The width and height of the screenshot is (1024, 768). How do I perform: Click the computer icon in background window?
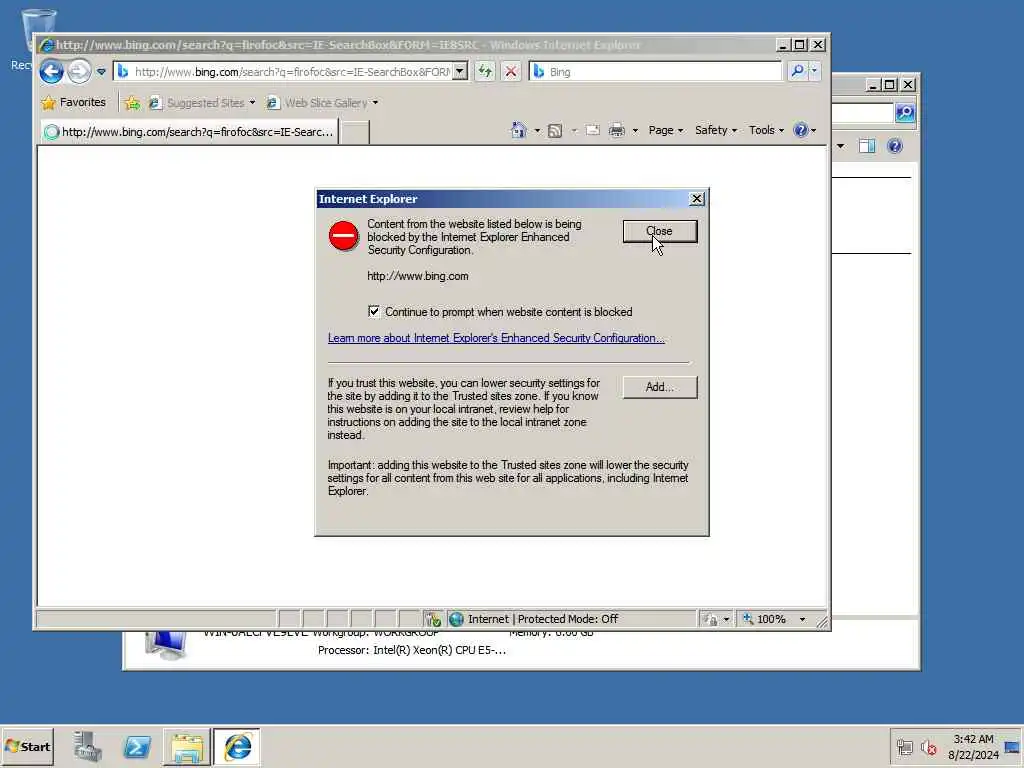tap(166, 645)
